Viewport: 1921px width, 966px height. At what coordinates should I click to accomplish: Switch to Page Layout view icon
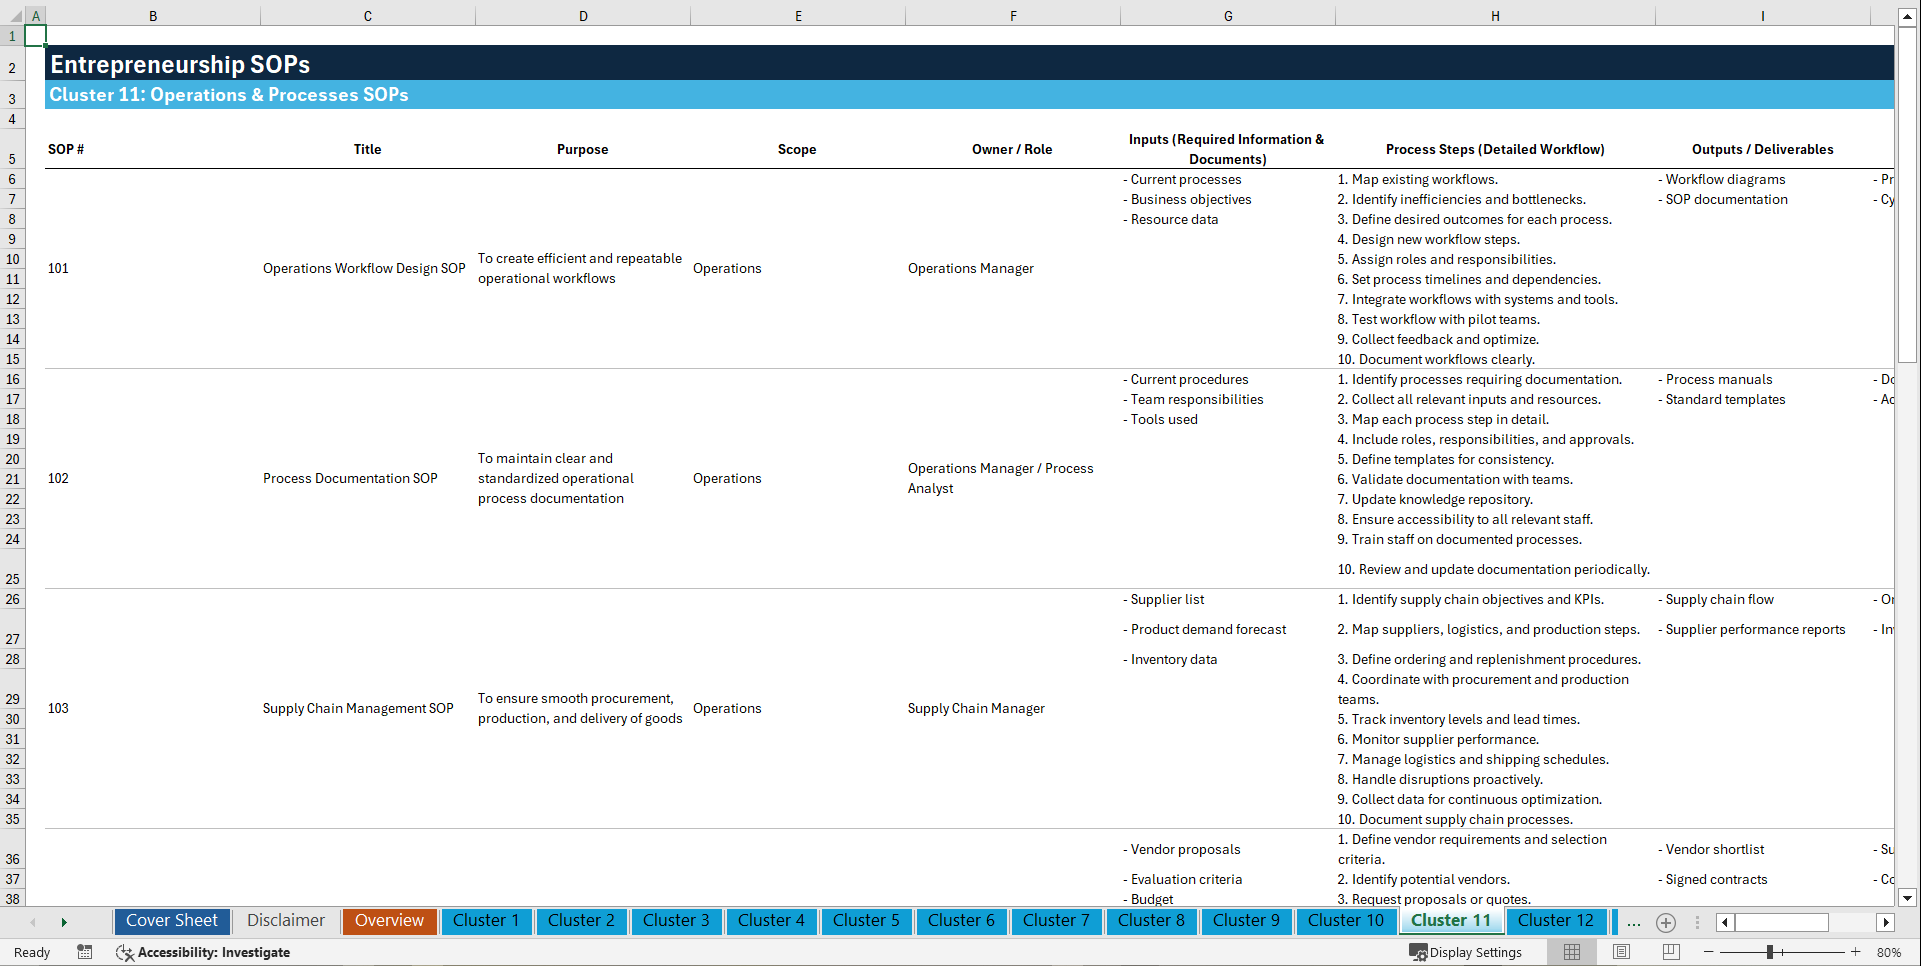tap(1621, 952)
